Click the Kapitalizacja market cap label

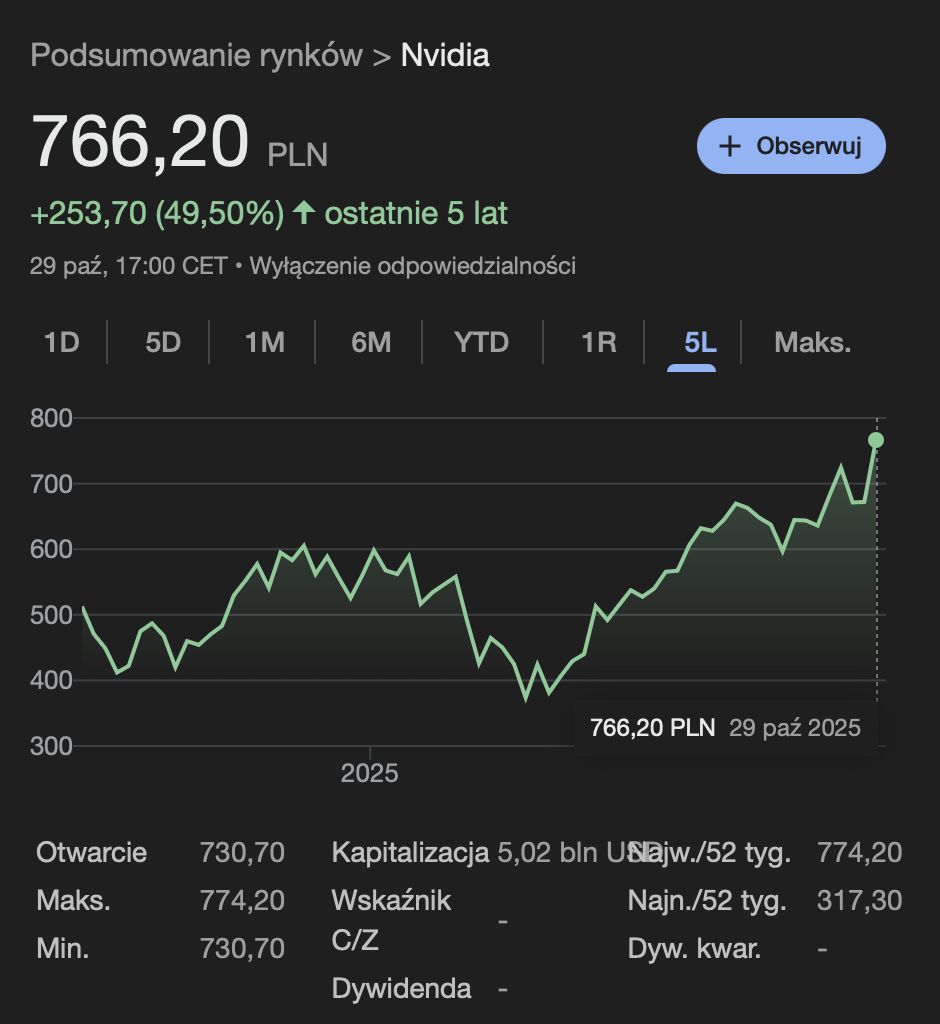(410, 853)
